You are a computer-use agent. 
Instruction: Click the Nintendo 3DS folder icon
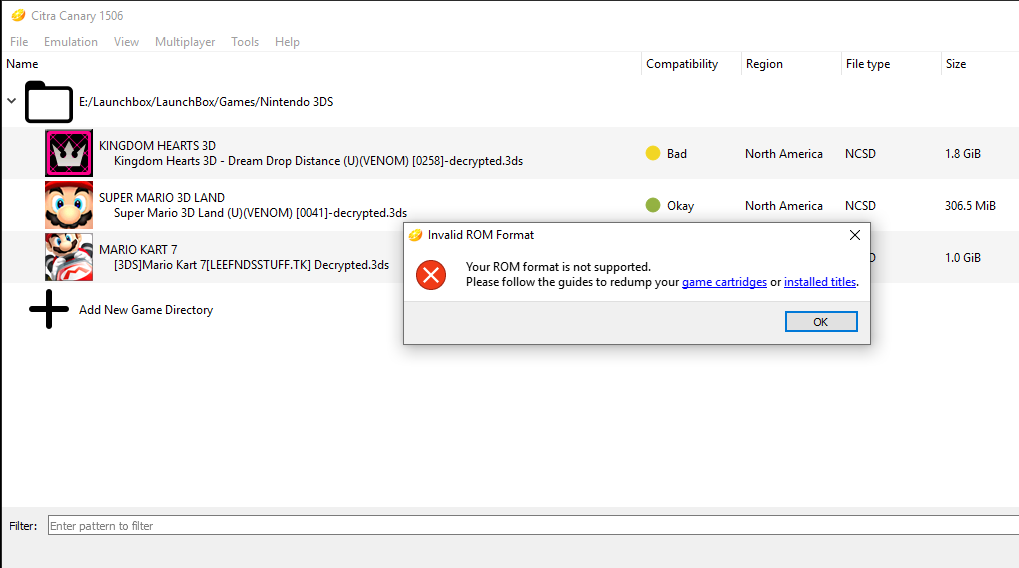click(x=49, y=102)
